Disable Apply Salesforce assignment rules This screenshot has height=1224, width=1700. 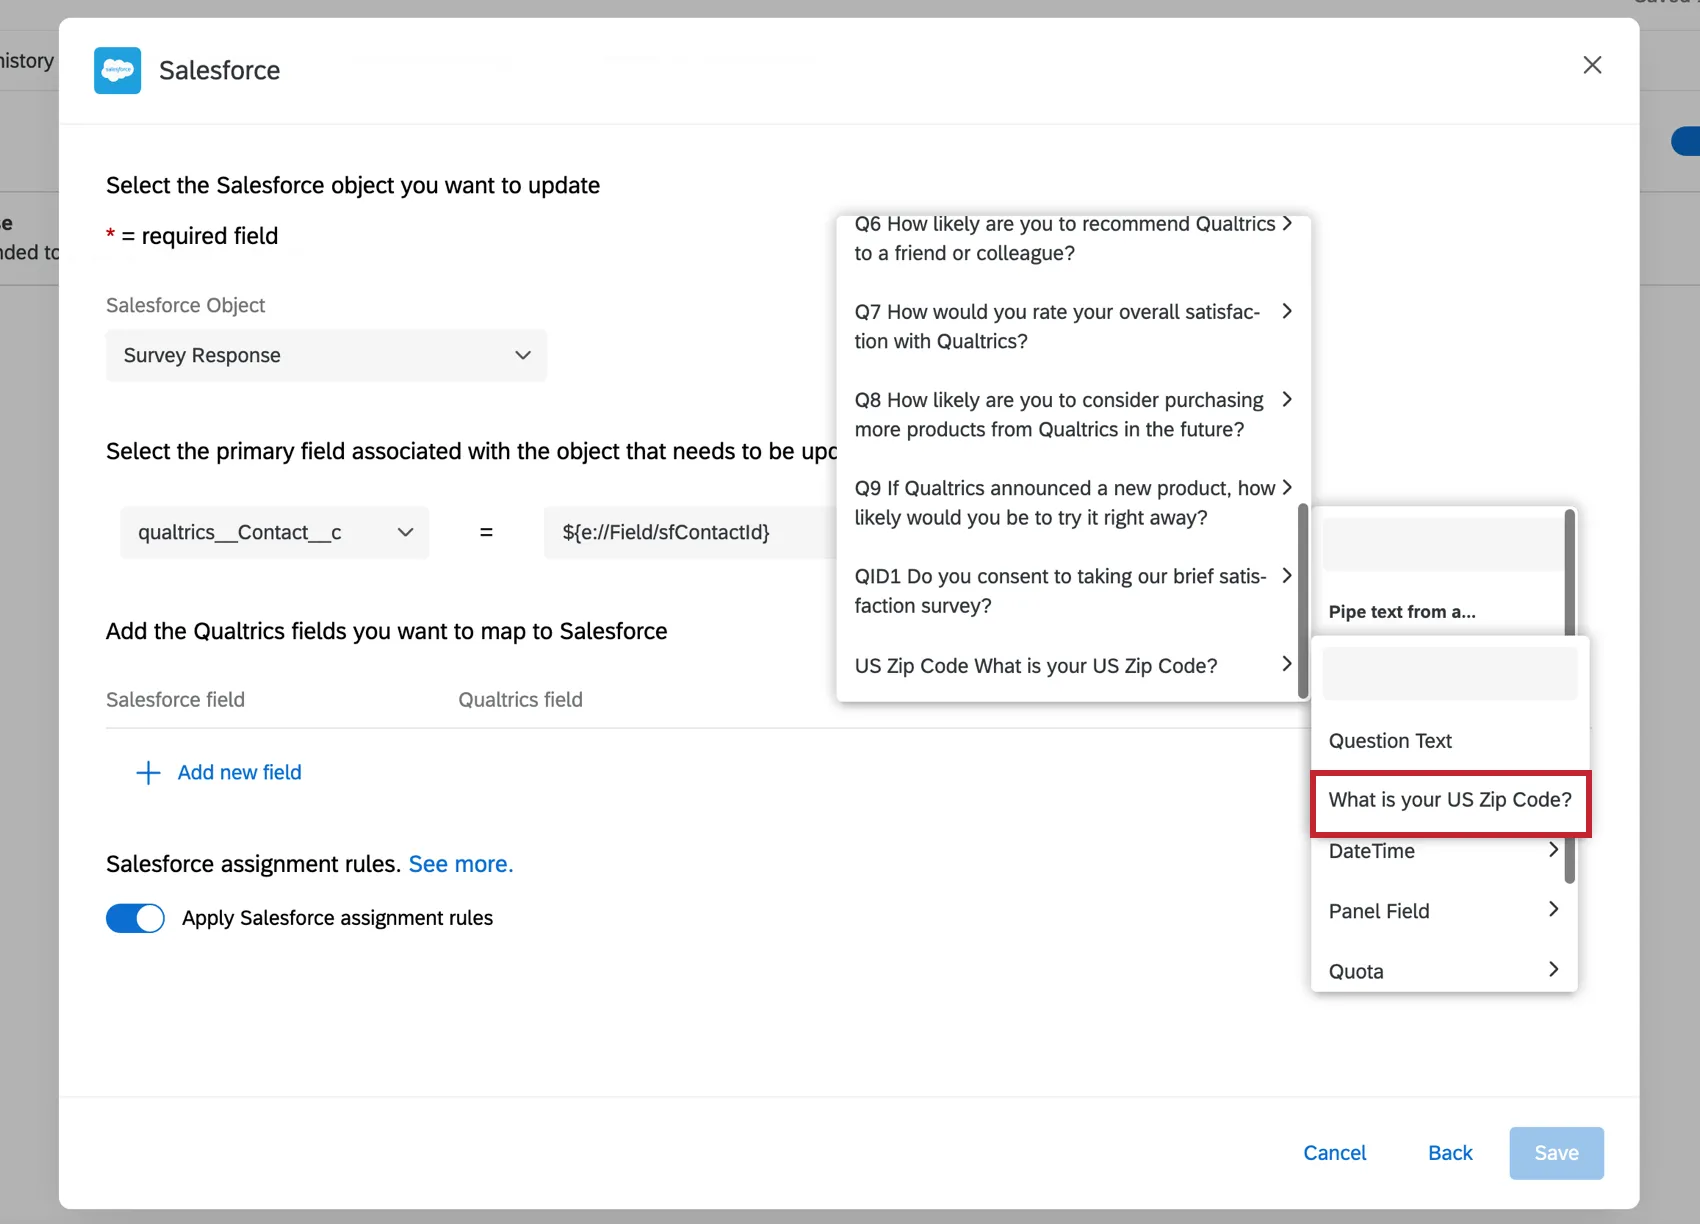coord(135,918)
